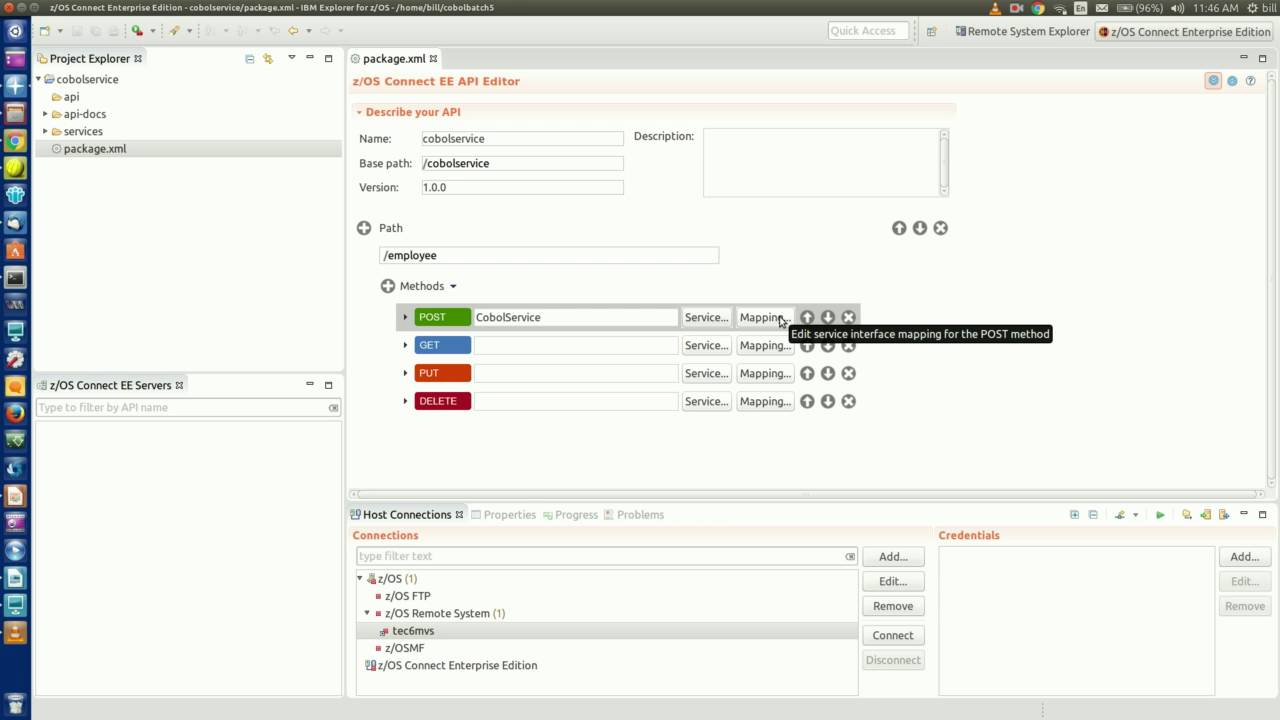Remove the DELETE method

pos(849,401)
